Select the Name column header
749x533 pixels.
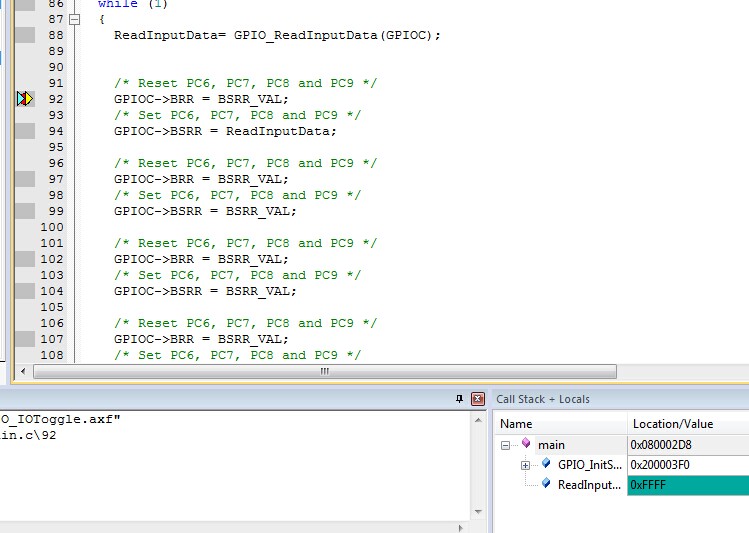560,424
